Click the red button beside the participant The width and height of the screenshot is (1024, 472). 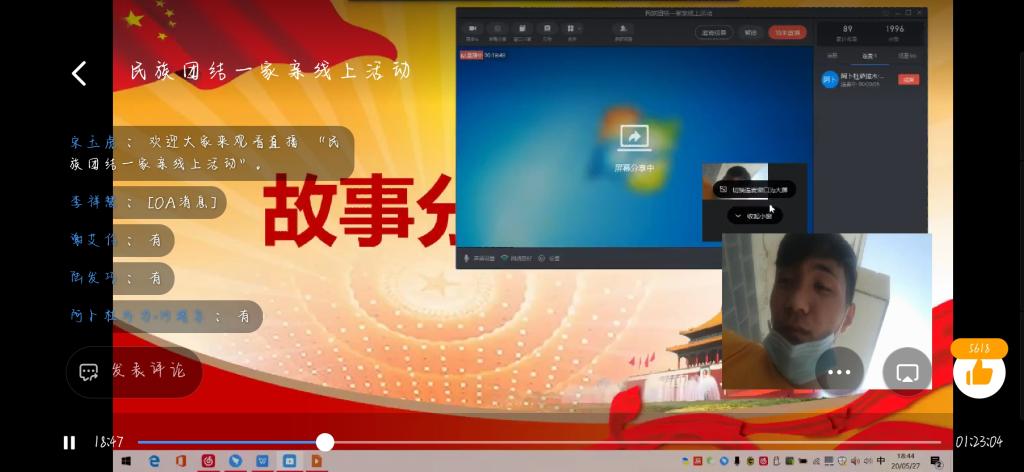pyautogui.click(x=908, y=79)
